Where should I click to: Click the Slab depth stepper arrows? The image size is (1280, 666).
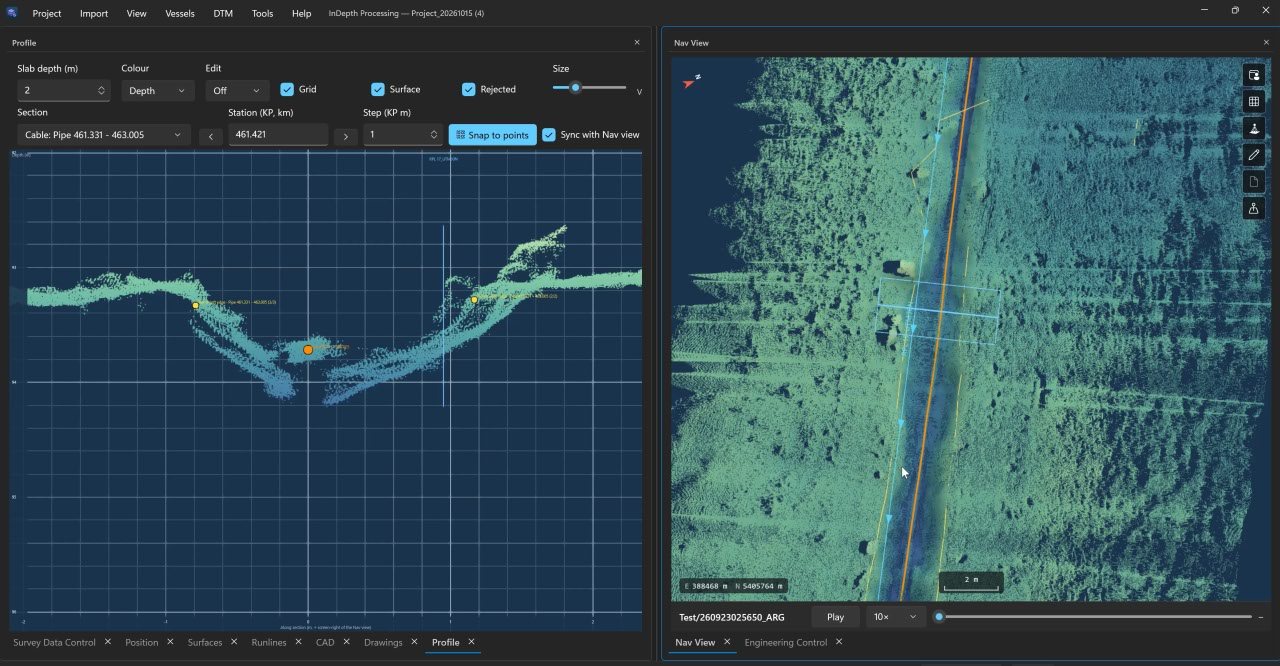point(101,90)
